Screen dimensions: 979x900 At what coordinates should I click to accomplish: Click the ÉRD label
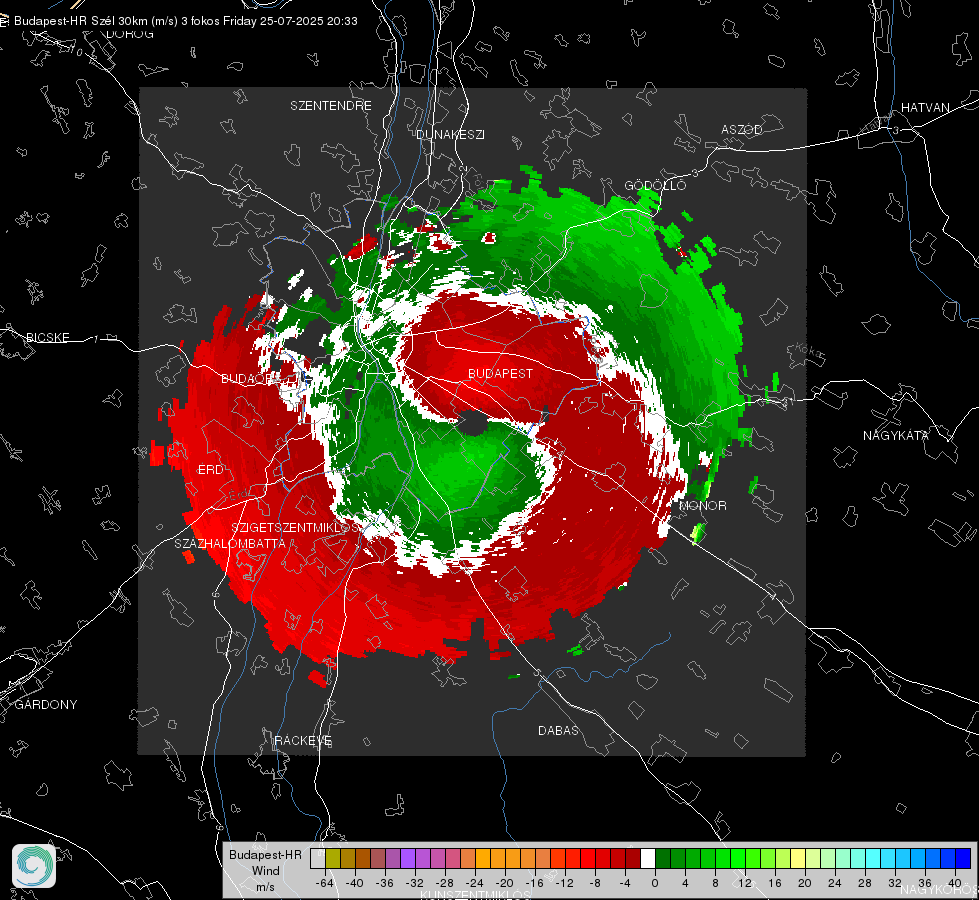point(210,470)
